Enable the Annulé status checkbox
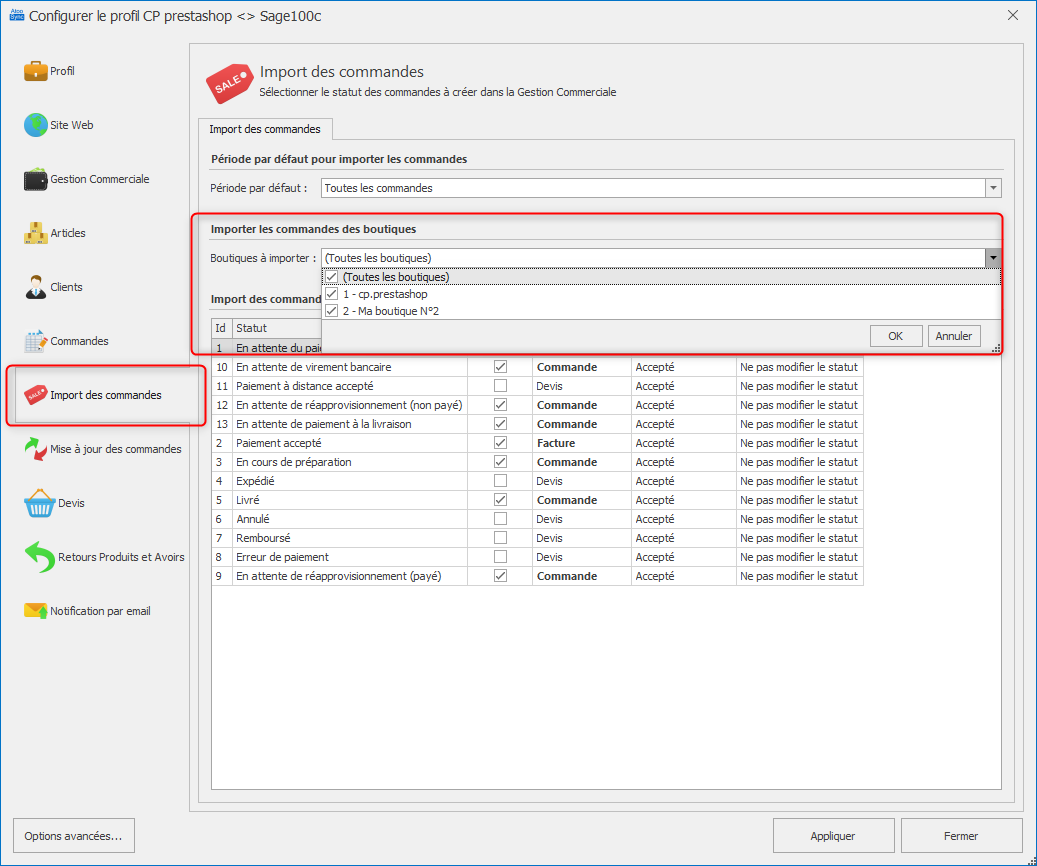Image resolution: width=1037 pixels, height=866 pixels. [x=501, y=519]
